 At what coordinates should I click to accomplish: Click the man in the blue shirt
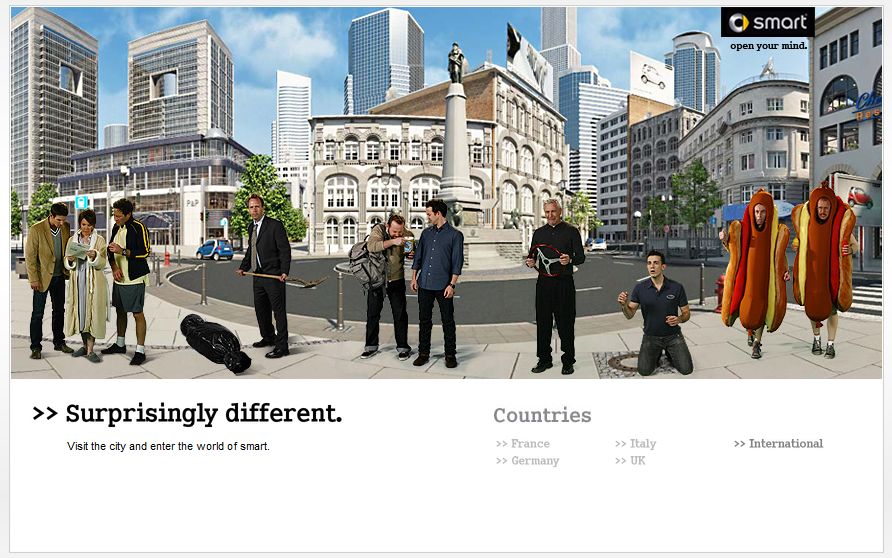click(x=437, y=283)
